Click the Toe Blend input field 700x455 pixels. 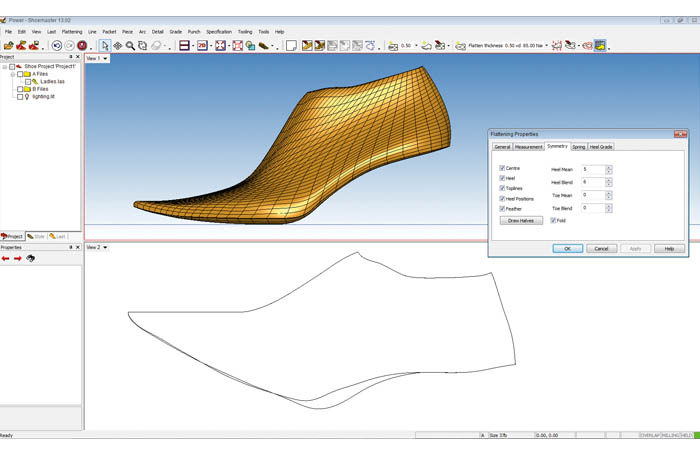(592, 208)
